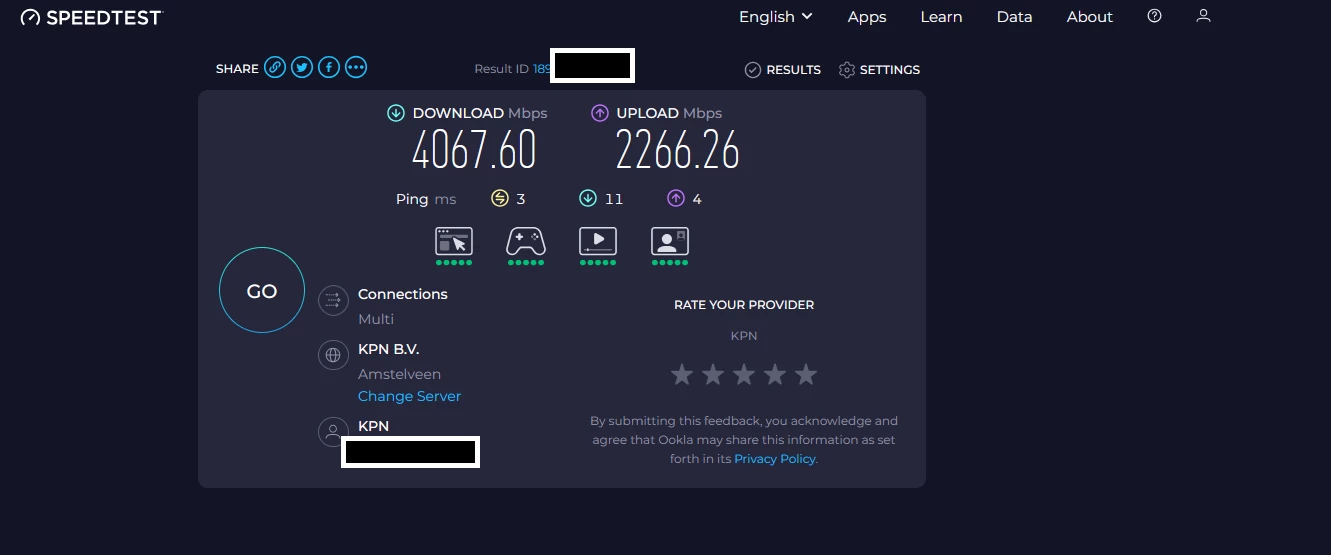Open the About menu
Screen dimensions: 1331x555
(x=1090, y=16)
